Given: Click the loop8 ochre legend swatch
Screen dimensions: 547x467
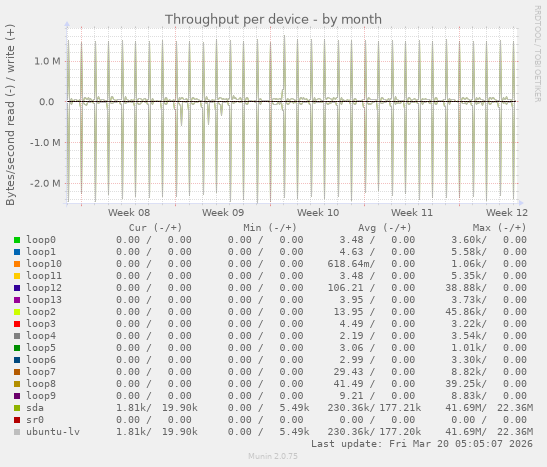Looking at the screenshot, I should tap(17, 384).
